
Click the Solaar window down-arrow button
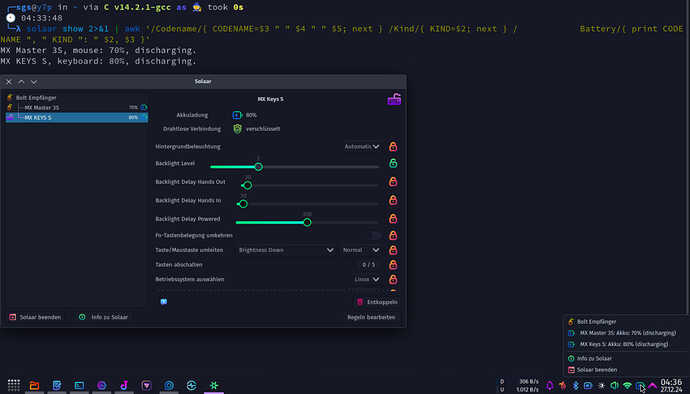click(x=34, y=82)
